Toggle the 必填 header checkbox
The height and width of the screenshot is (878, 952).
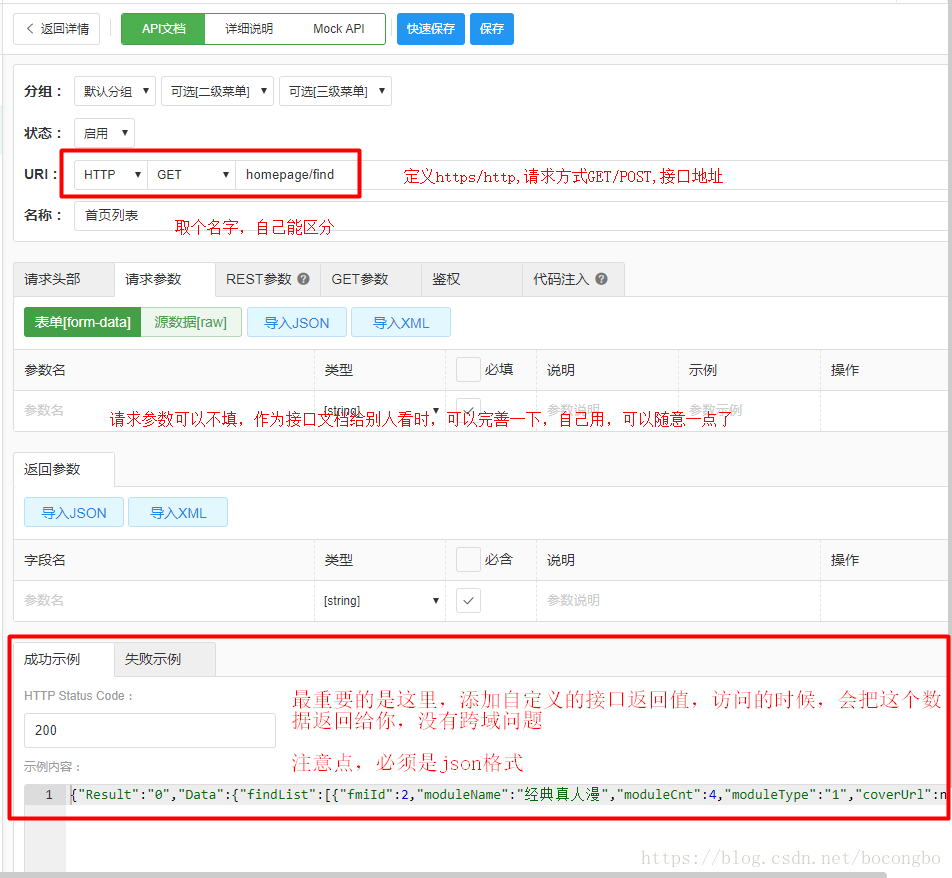click(468, 370)
